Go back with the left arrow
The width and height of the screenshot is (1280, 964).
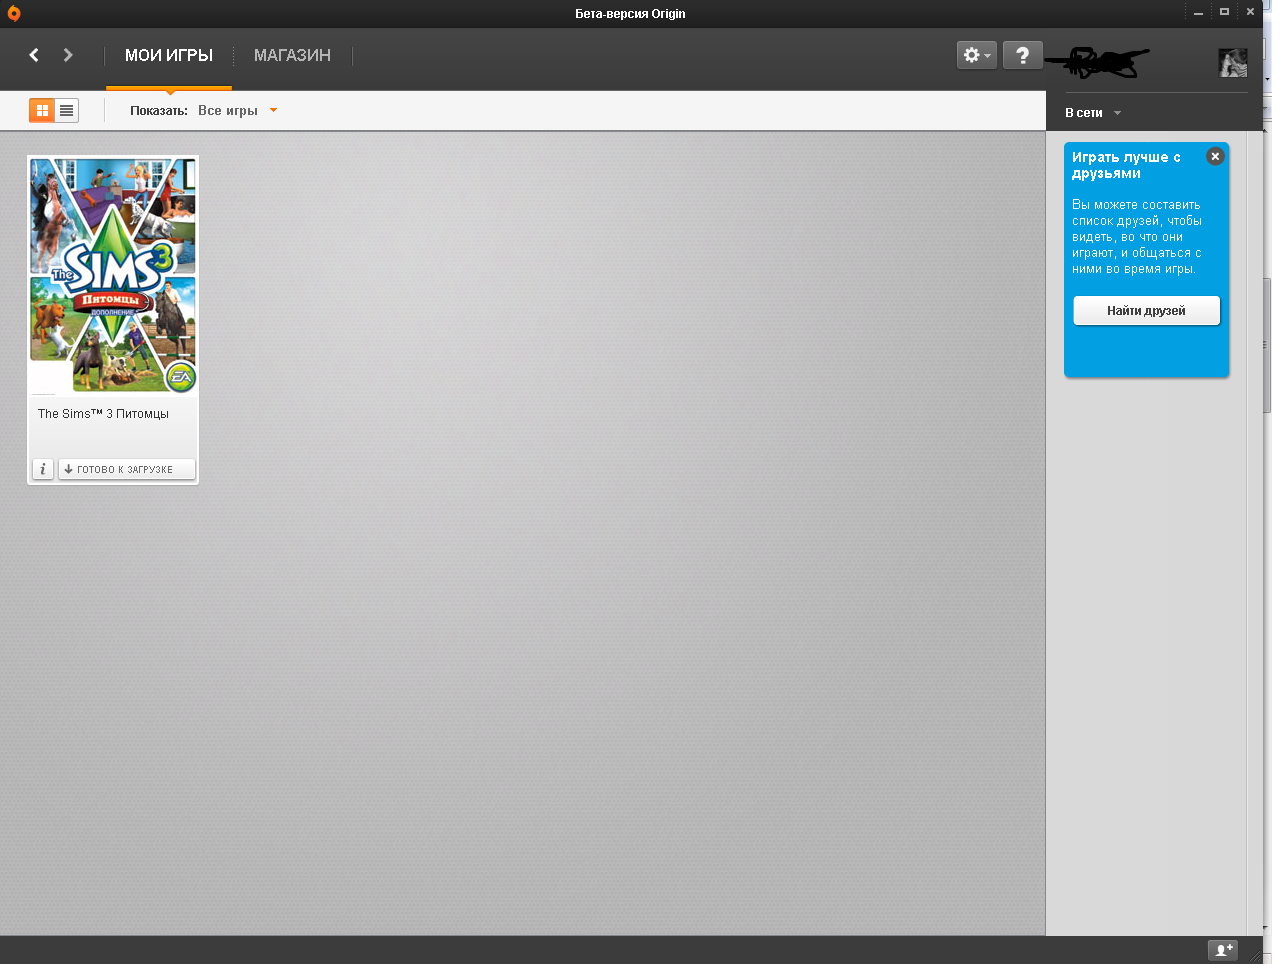click(34, 55)
